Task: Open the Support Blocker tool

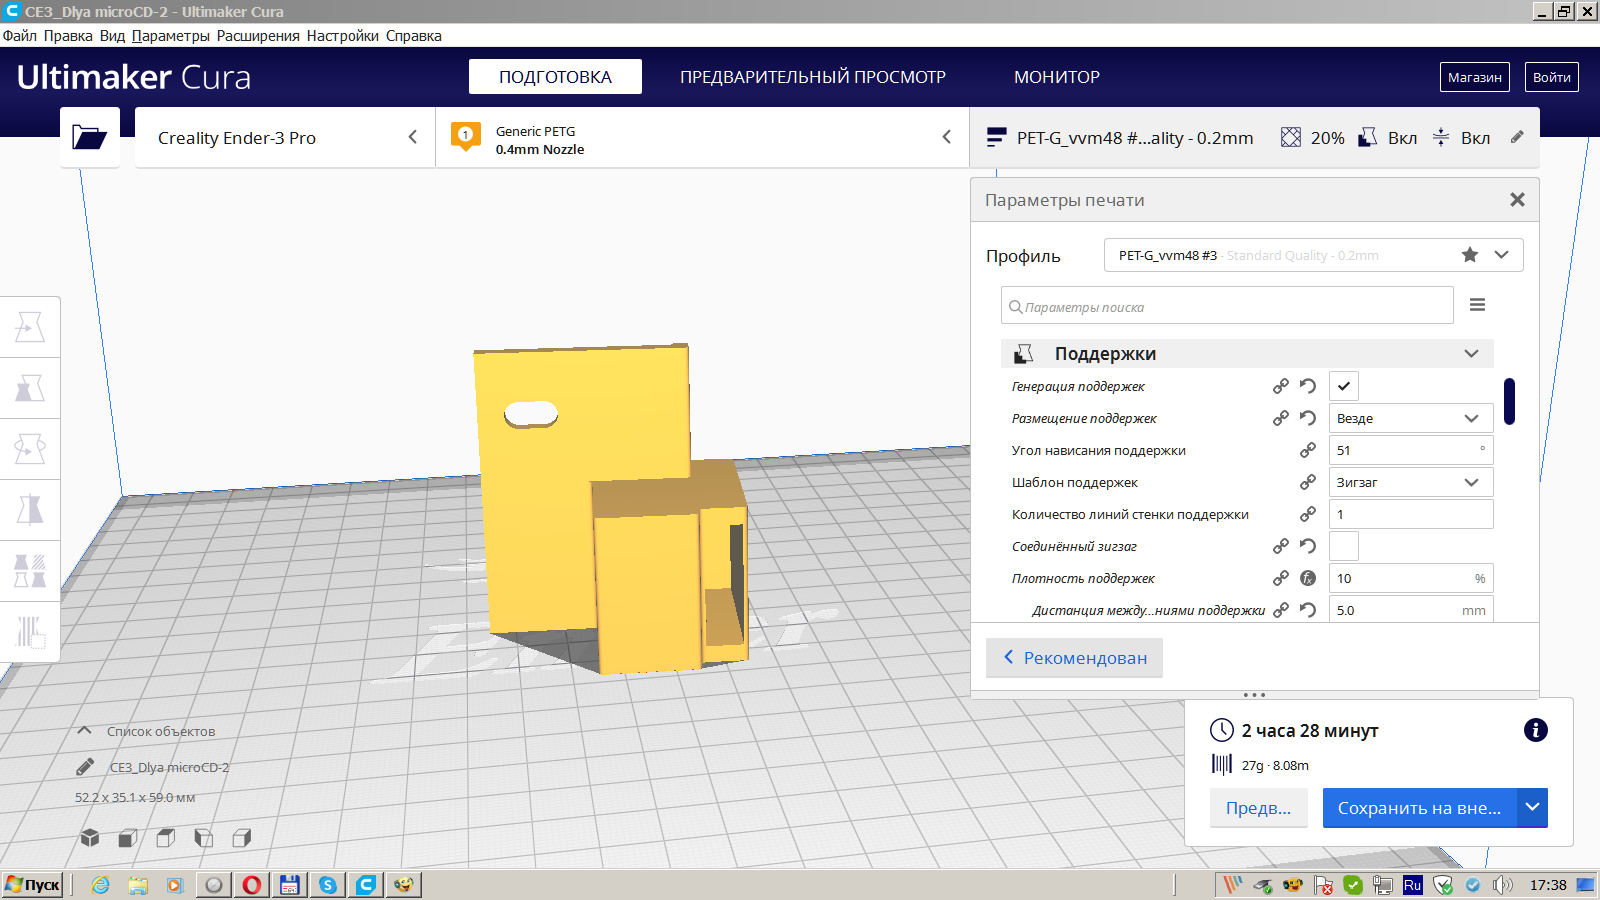Action: (x=30, y=632)
